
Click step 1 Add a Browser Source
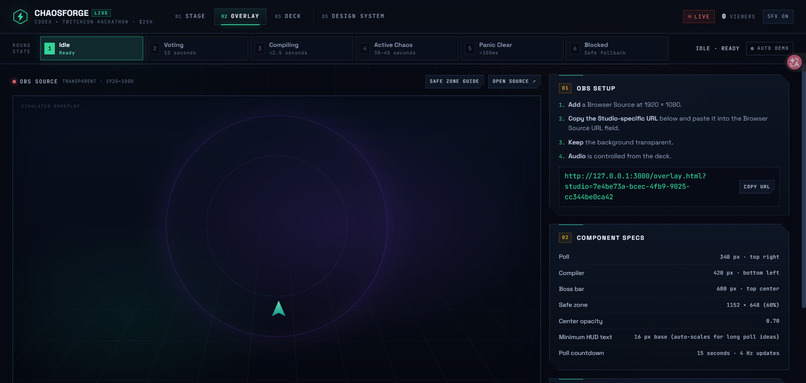(620, 104)
